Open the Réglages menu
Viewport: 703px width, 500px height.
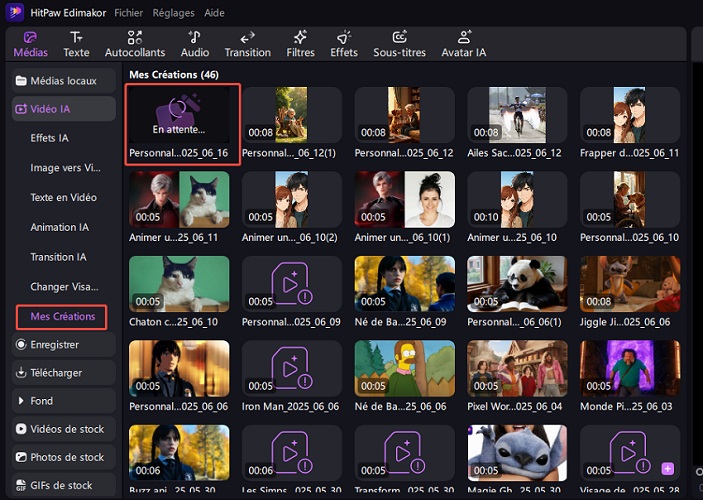[x=174, y=13]
